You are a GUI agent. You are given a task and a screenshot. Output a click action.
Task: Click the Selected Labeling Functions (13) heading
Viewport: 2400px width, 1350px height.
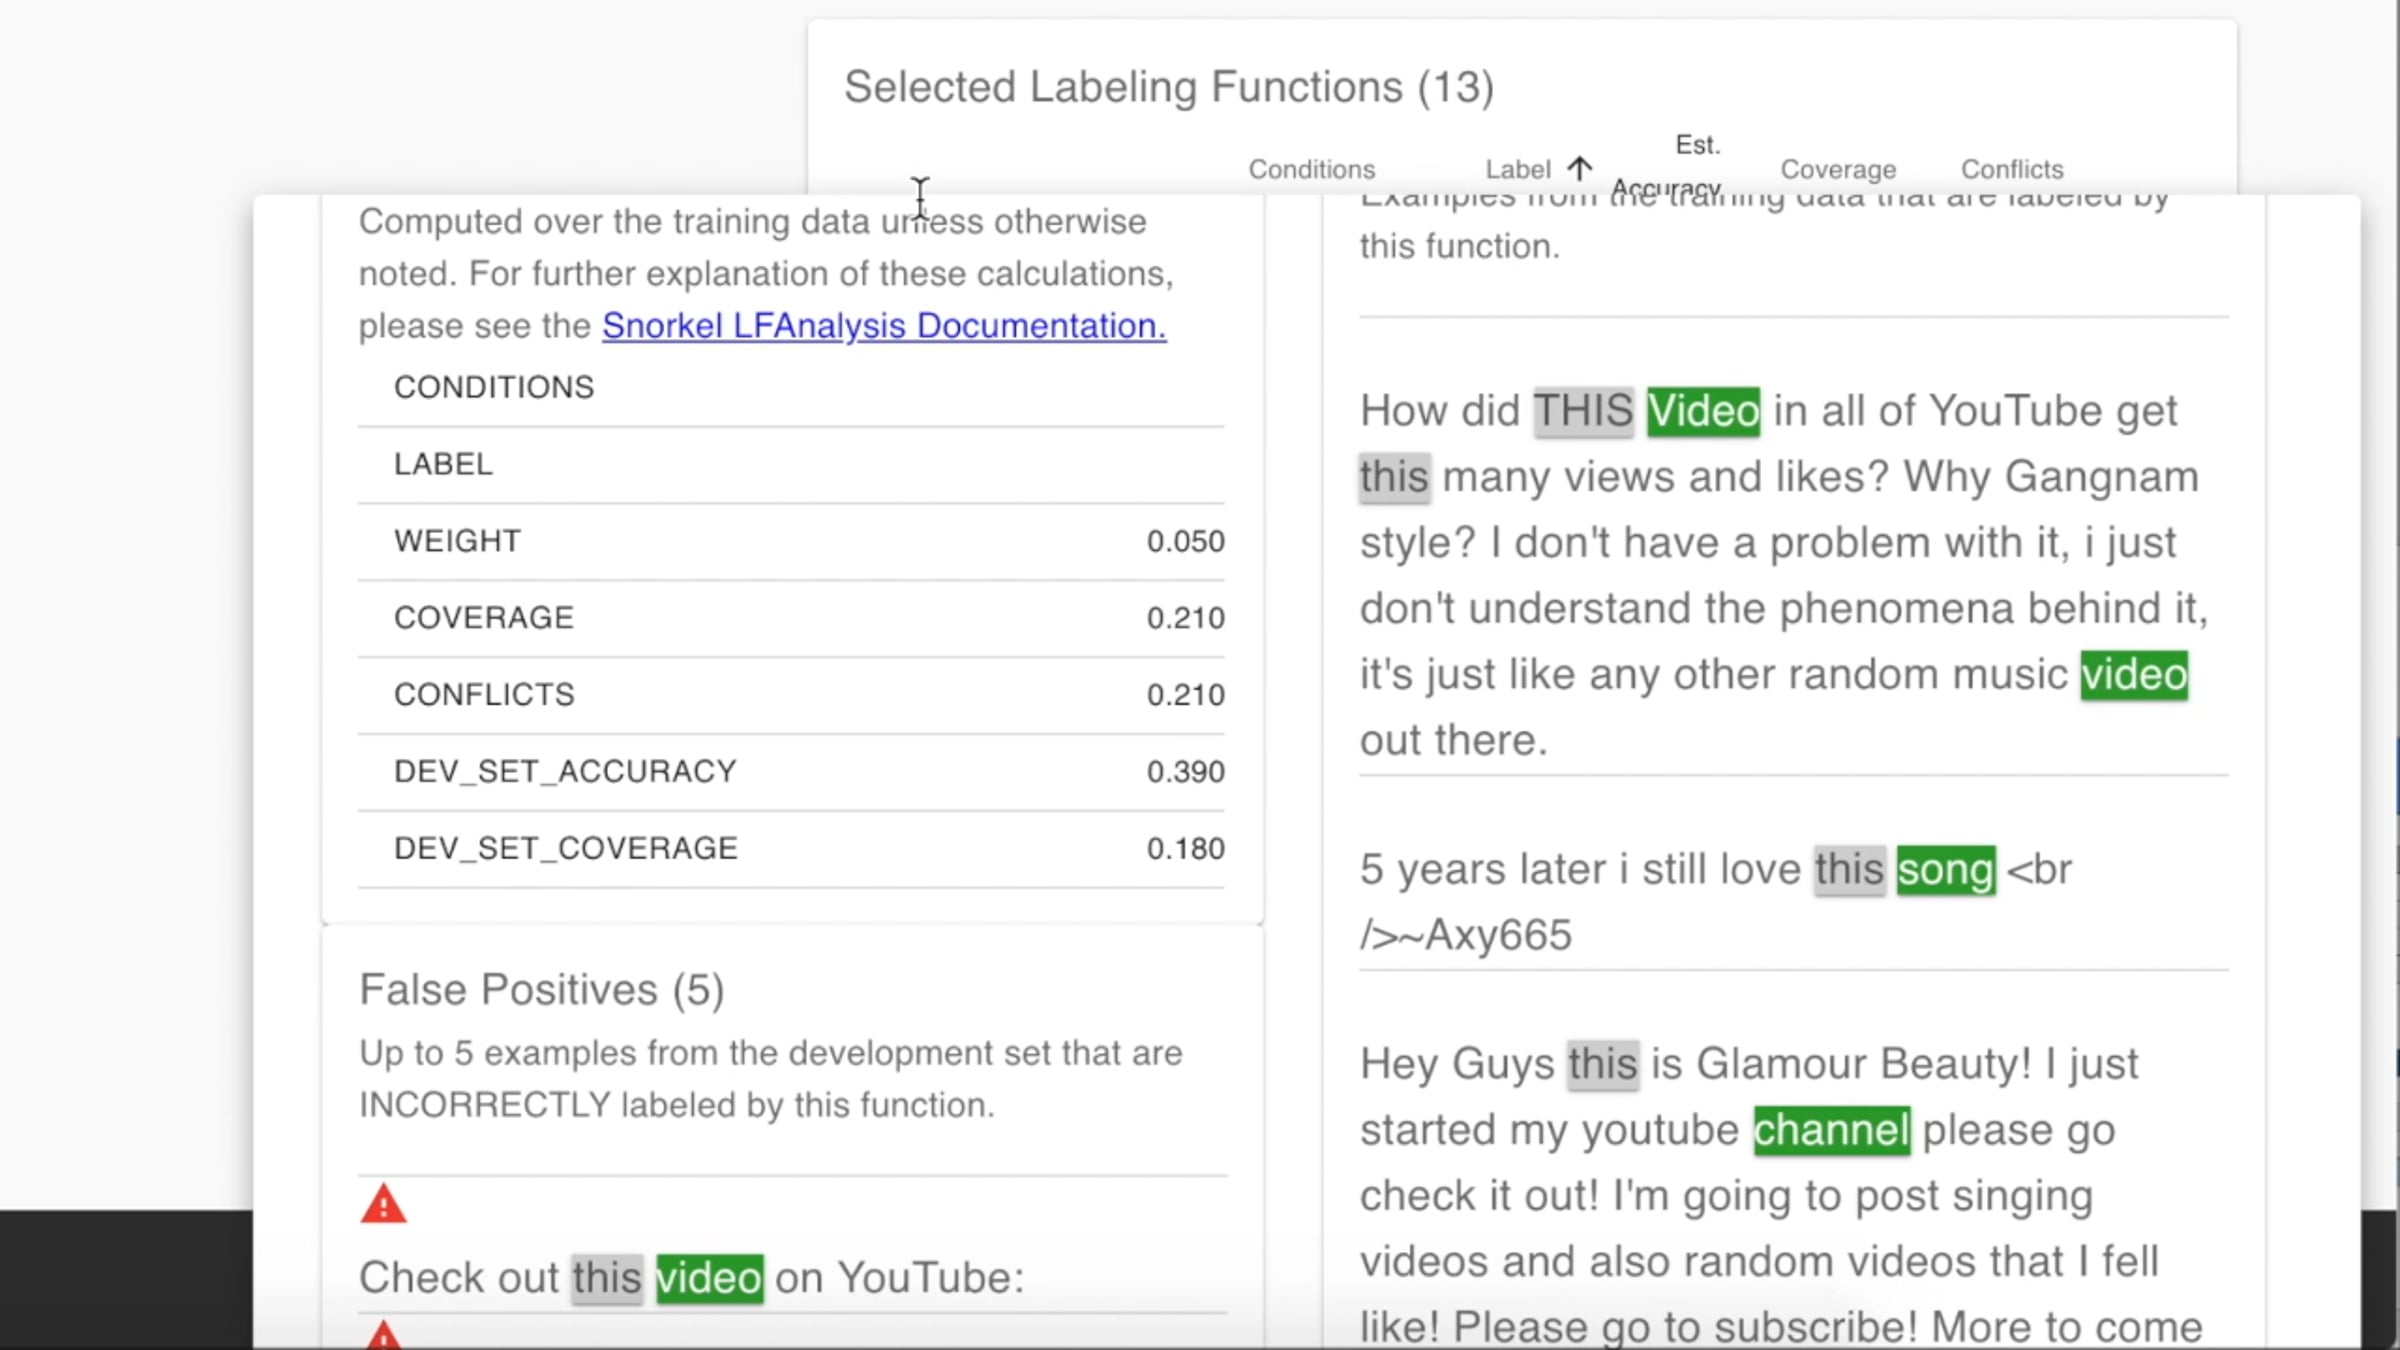coord(1169,87)
